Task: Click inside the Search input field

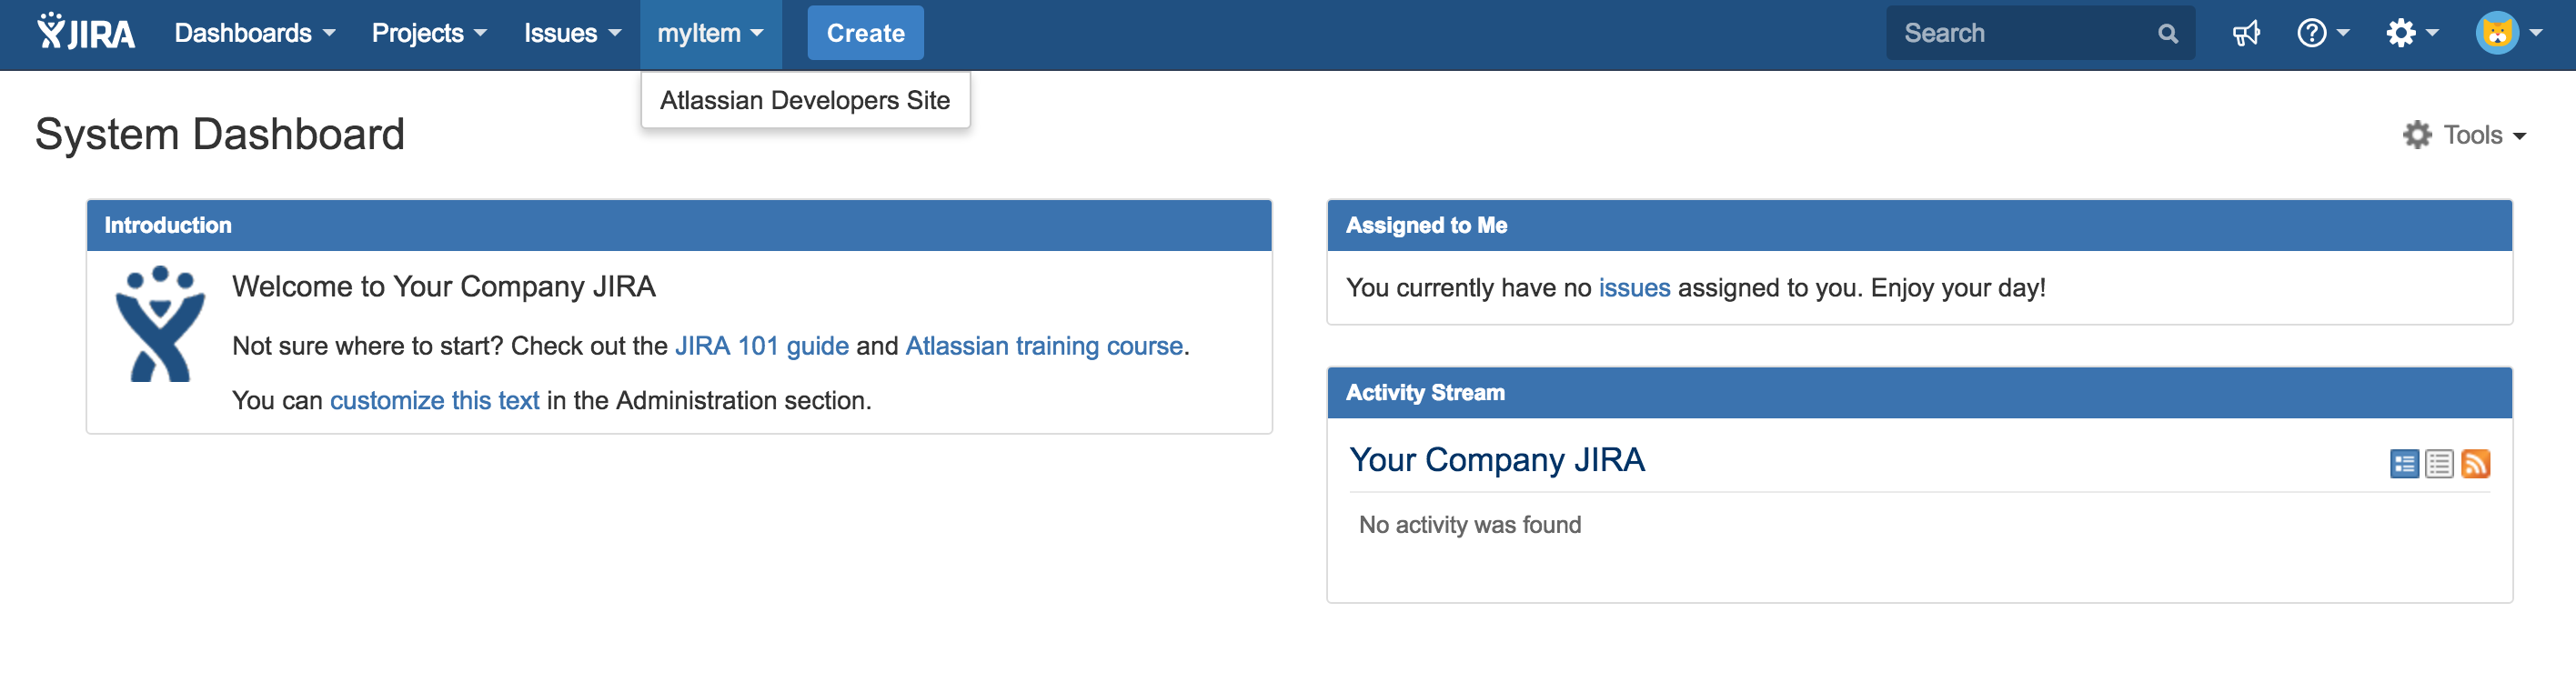Action: click(2020, 32)
